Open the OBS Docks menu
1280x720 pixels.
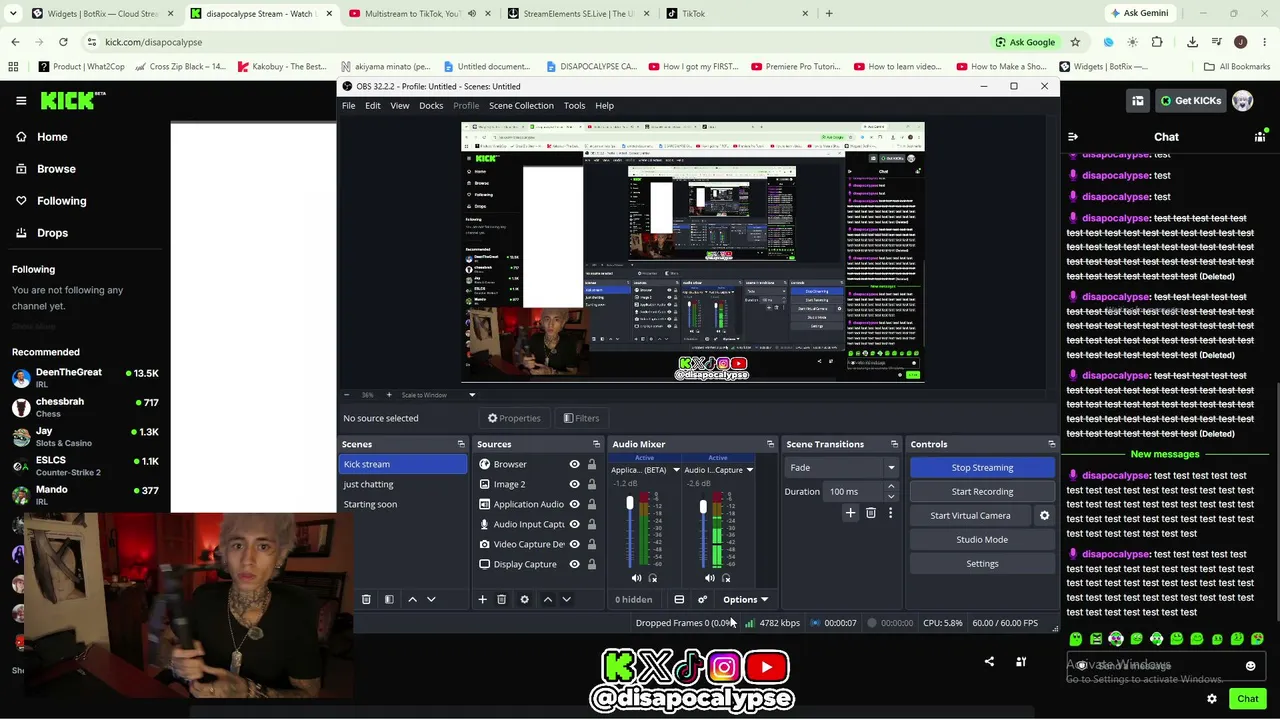coord(431,105)
